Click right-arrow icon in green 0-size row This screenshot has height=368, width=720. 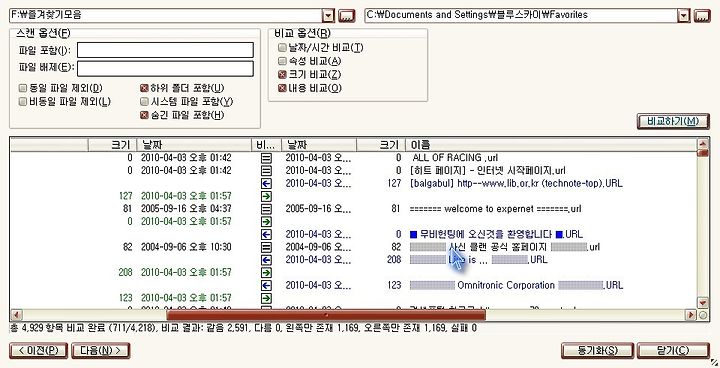pos(266,222)
